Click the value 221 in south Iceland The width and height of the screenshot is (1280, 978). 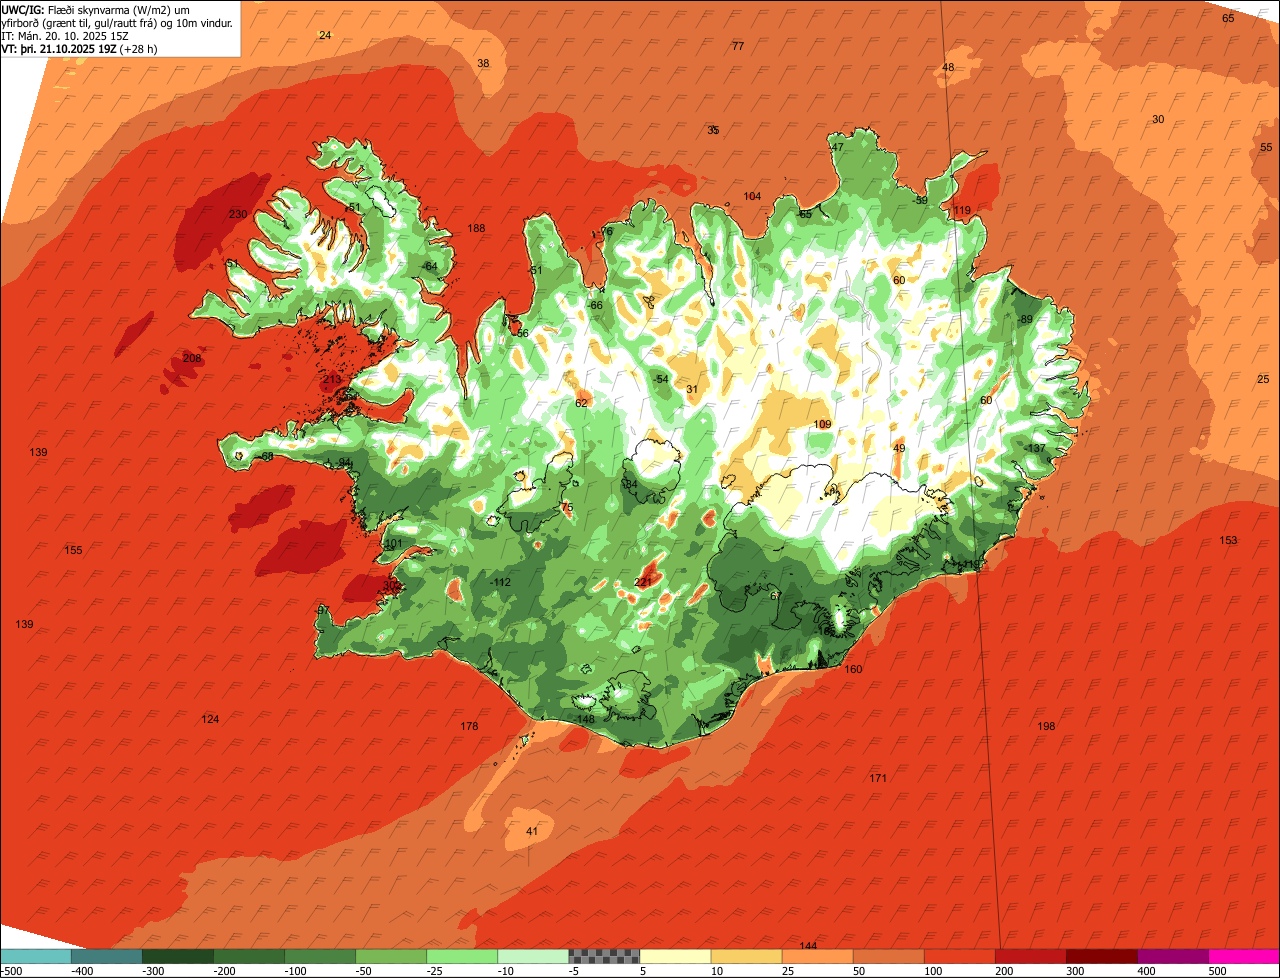pyautogui.click(x=644, y=583)
